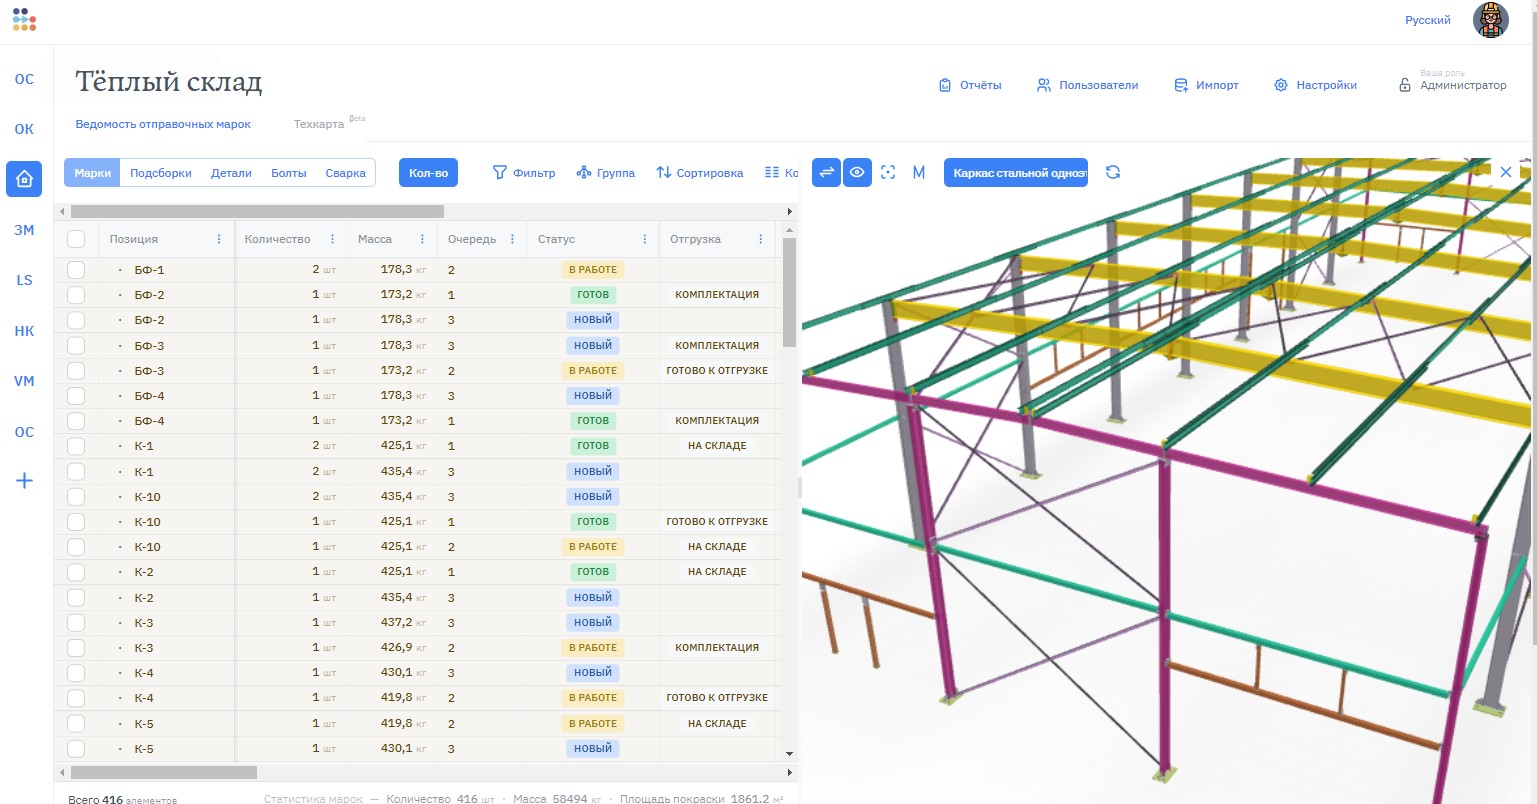Open the VM project in sidebar

24,381
